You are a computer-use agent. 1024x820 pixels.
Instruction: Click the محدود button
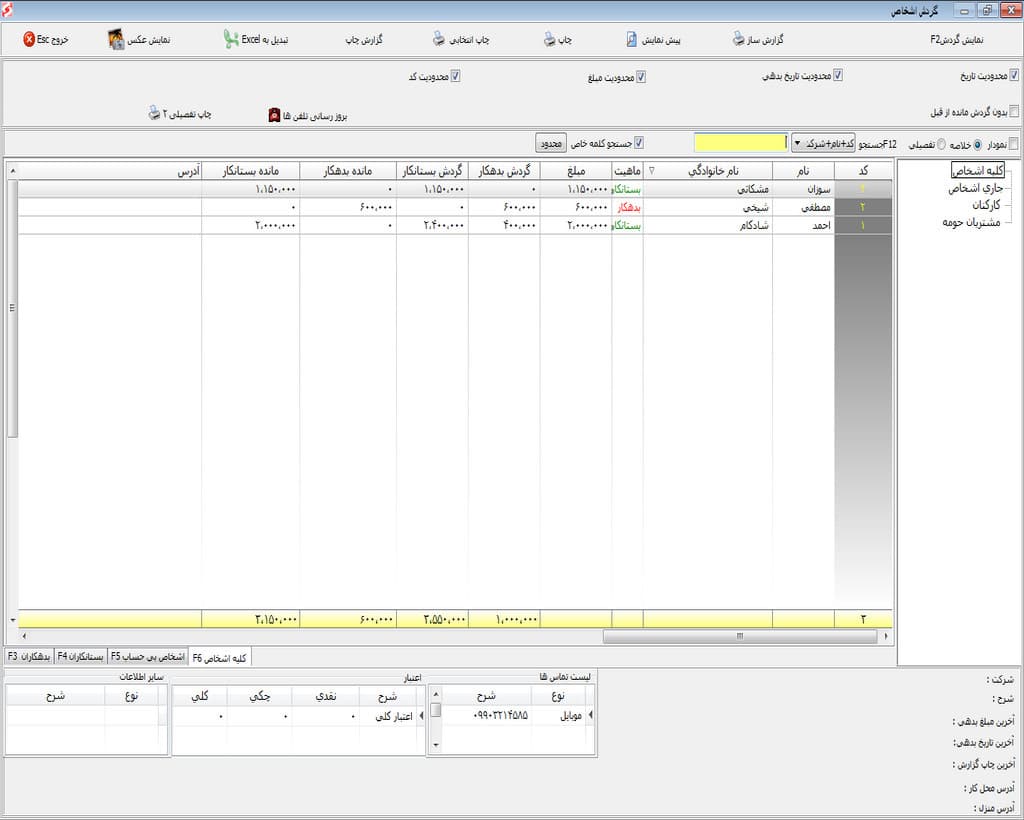551,143
